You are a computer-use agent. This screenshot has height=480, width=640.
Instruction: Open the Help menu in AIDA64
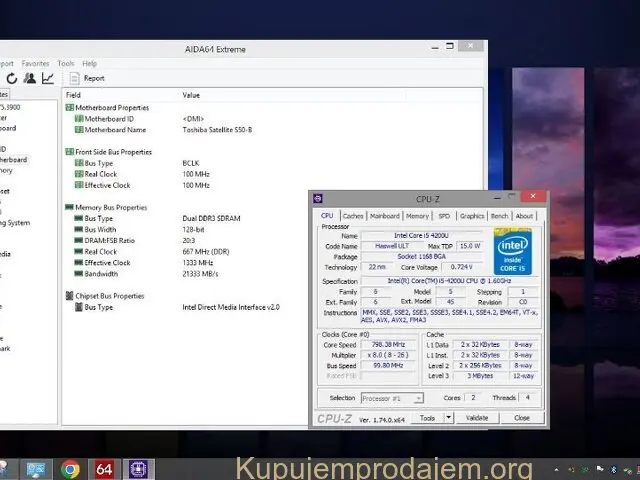click(90, 63)
